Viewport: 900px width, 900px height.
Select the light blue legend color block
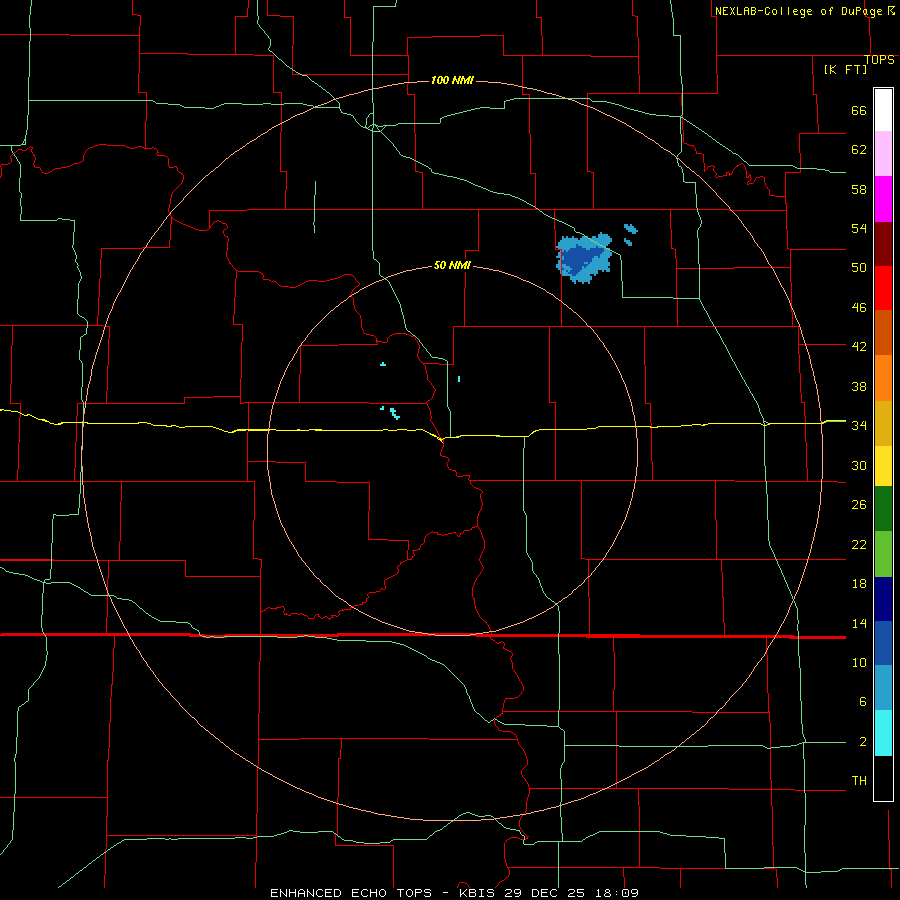(x=883, y=687)
